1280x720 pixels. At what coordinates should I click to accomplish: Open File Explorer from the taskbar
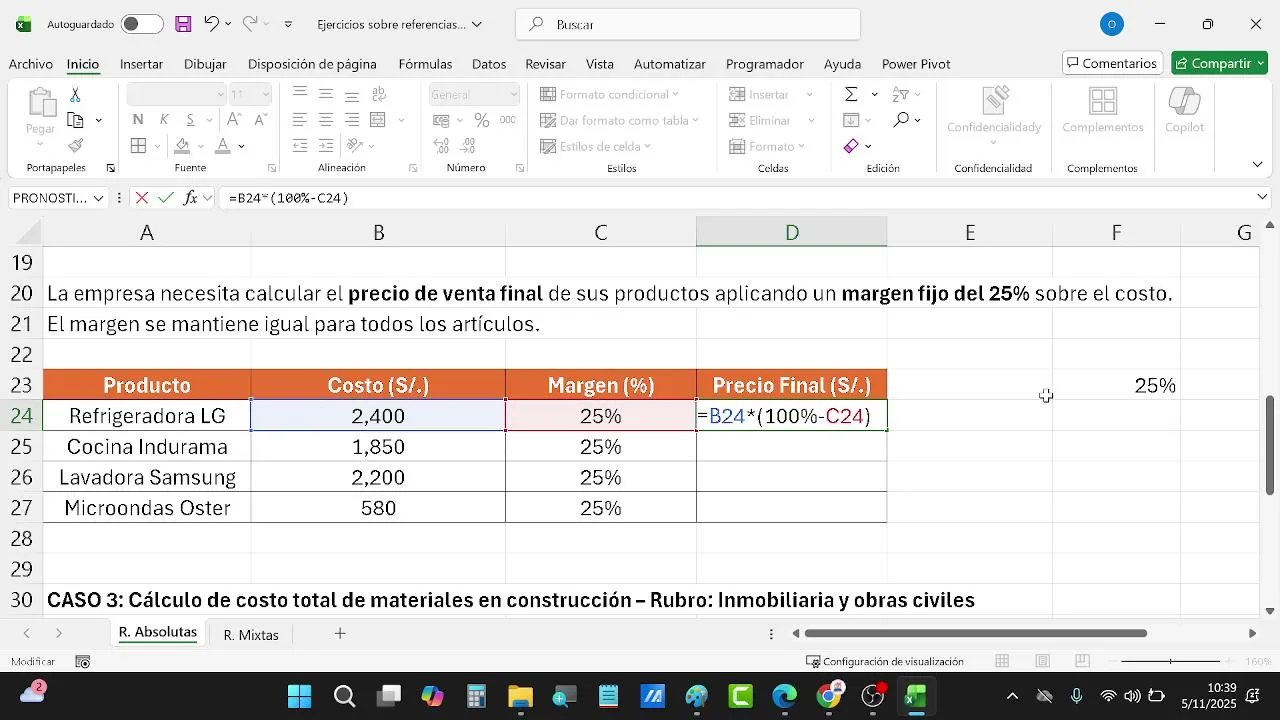point(520,696)
